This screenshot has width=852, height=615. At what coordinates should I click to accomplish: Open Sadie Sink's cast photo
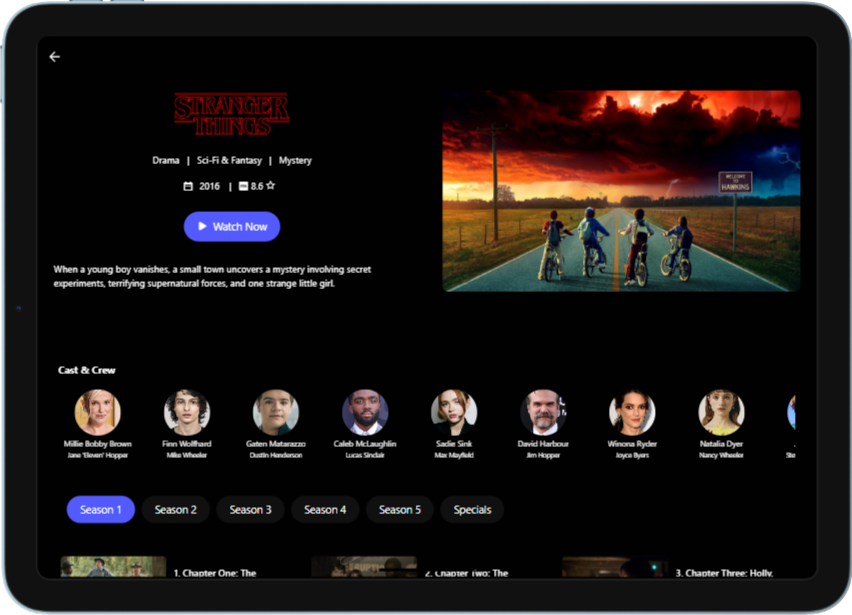(x=454, y=412)
